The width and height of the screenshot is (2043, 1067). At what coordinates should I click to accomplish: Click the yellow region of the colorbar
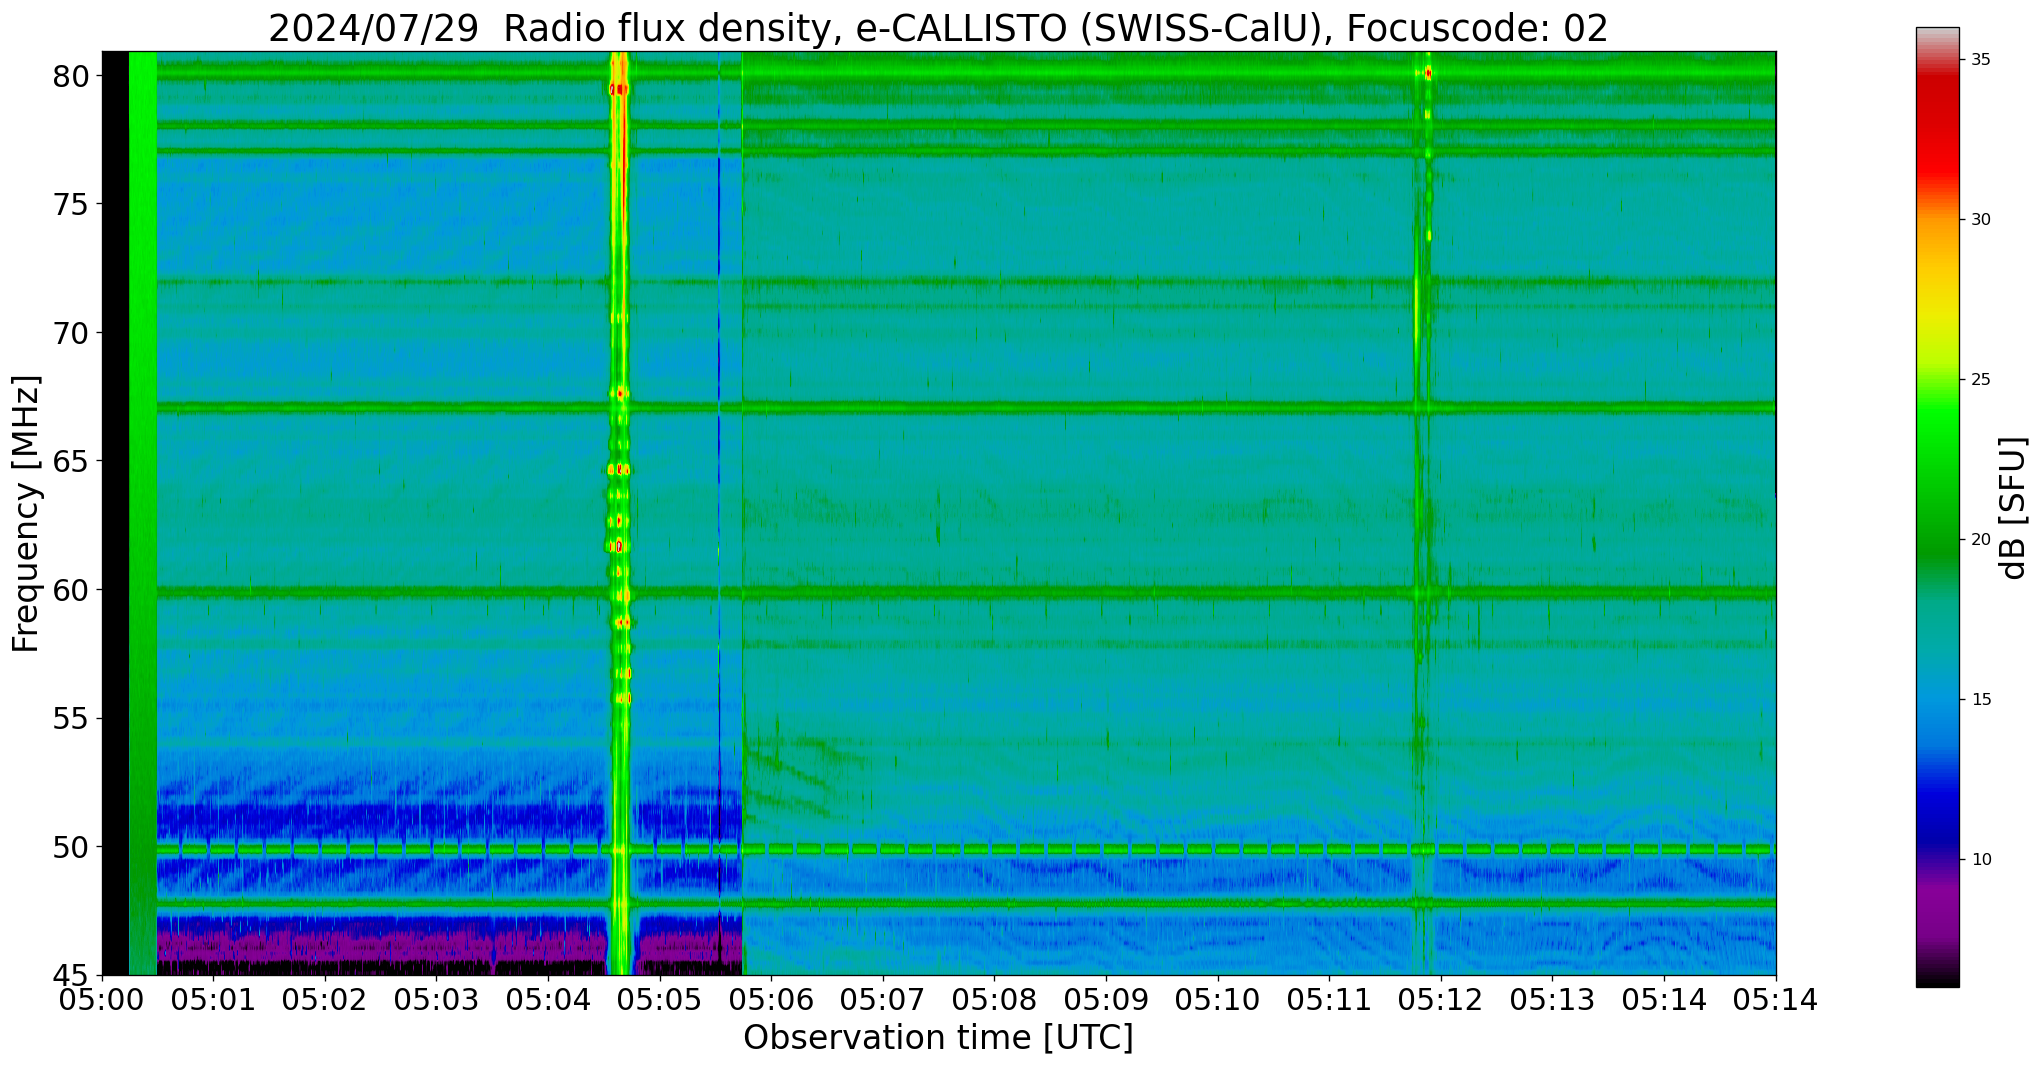(1938, 315)
